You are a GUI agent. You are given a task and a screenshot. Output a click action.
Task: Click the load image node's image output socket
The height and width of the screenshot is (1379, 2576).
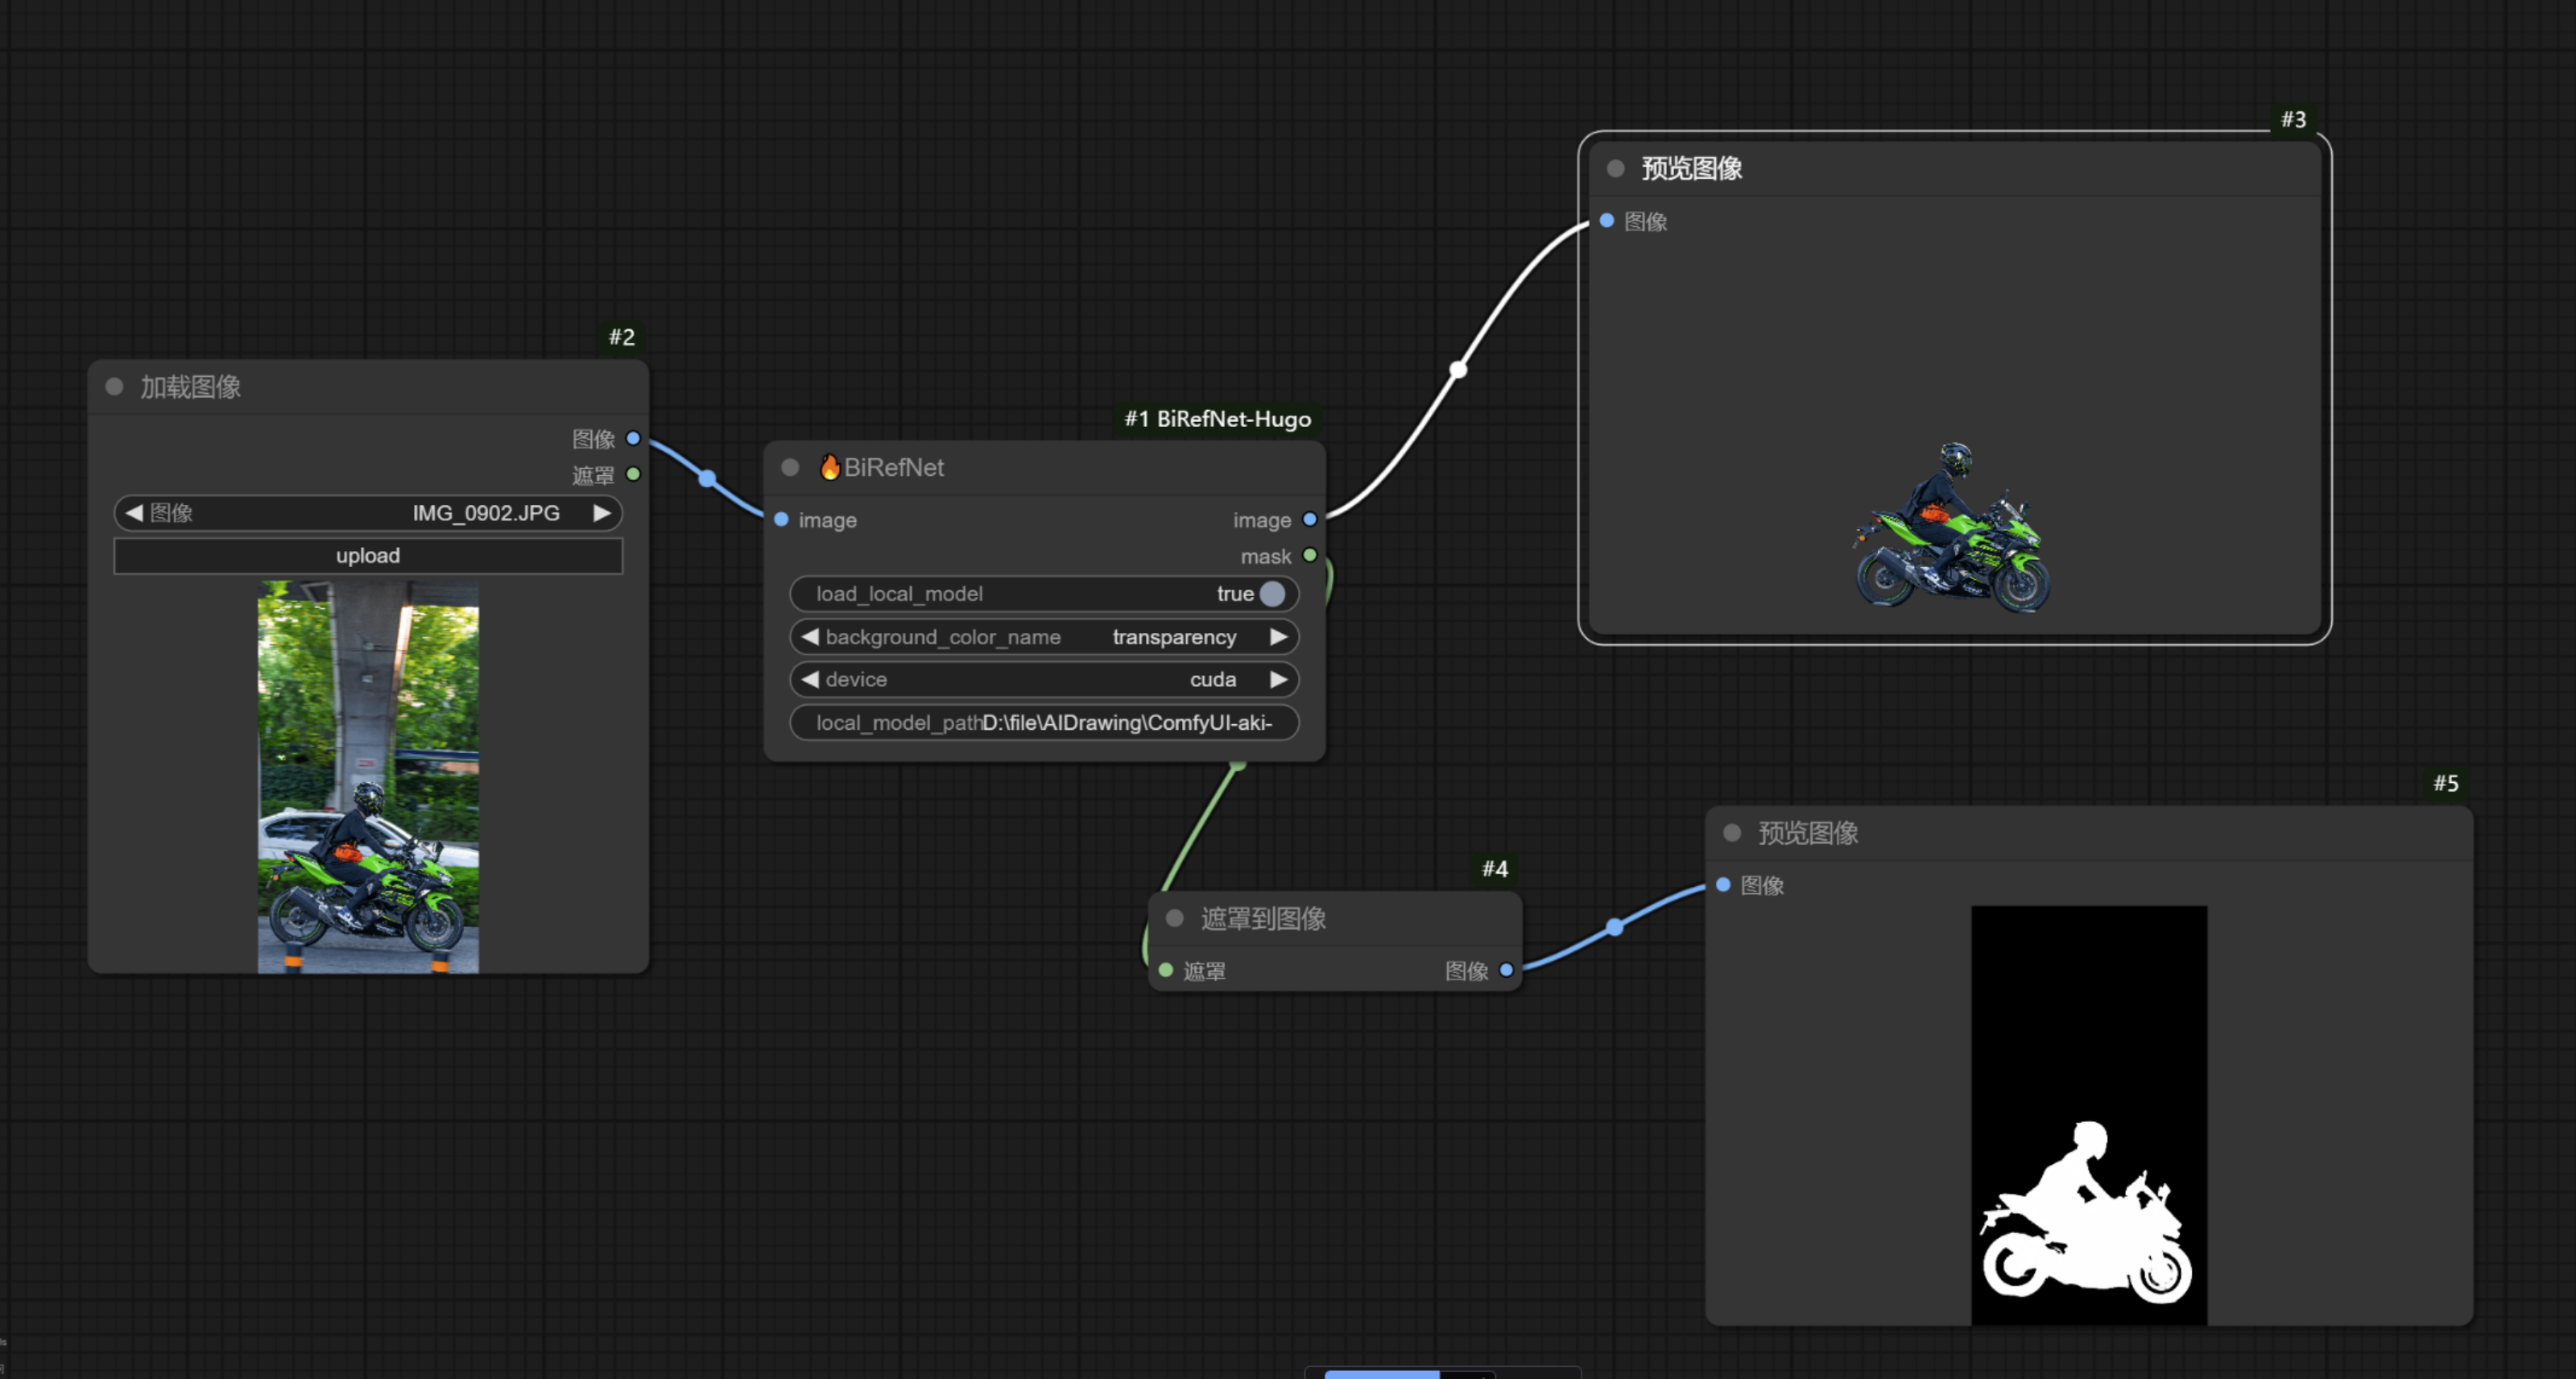click(x=633, y=438)
